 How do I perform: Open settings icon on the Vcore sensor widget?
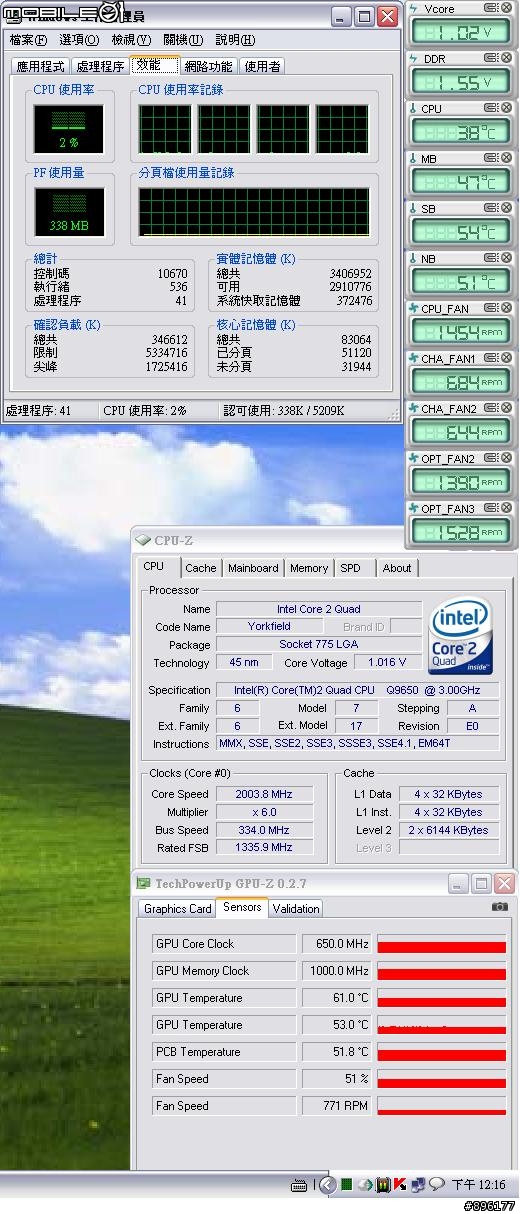pyautogui.click(x=491, y=8)
